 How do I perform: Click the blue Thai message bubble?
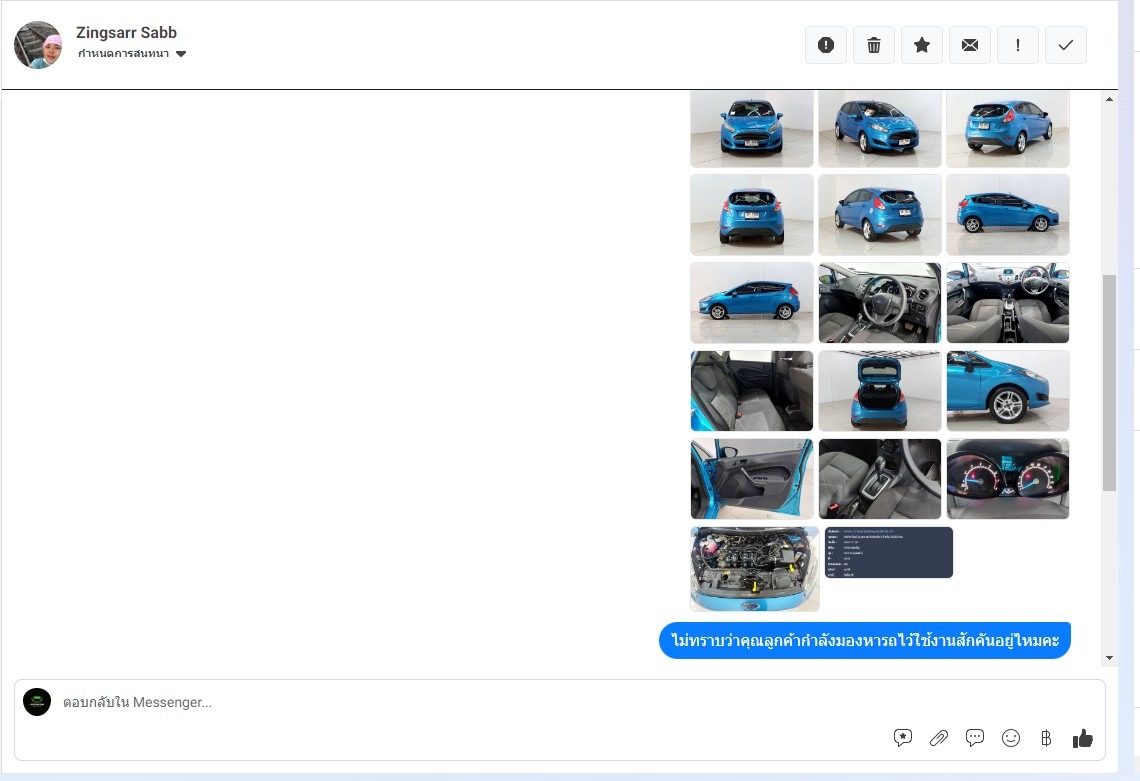point(865,640)
